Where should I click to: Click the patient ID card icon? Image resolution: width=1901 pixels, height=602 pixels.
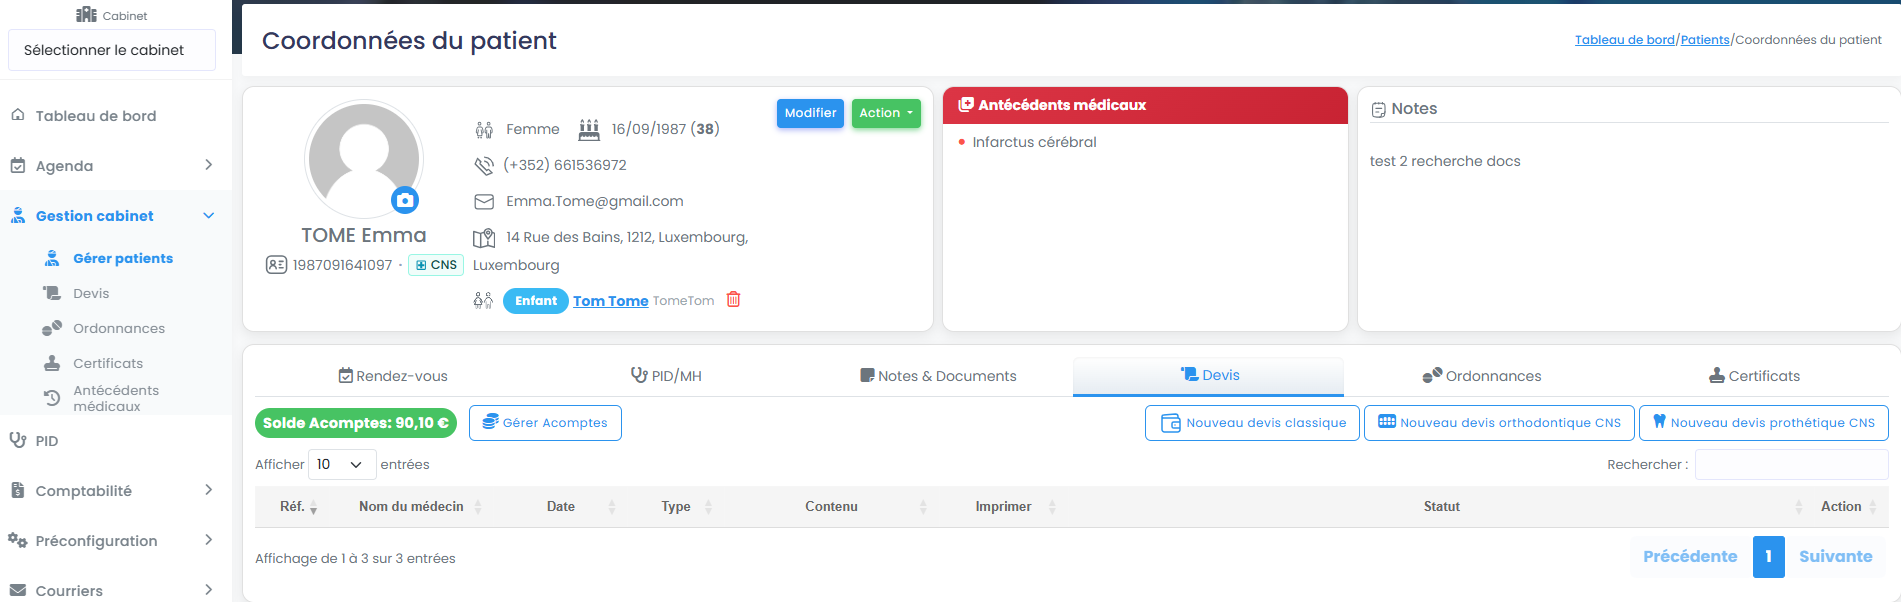pyautogui.click(x=276, y=265)
